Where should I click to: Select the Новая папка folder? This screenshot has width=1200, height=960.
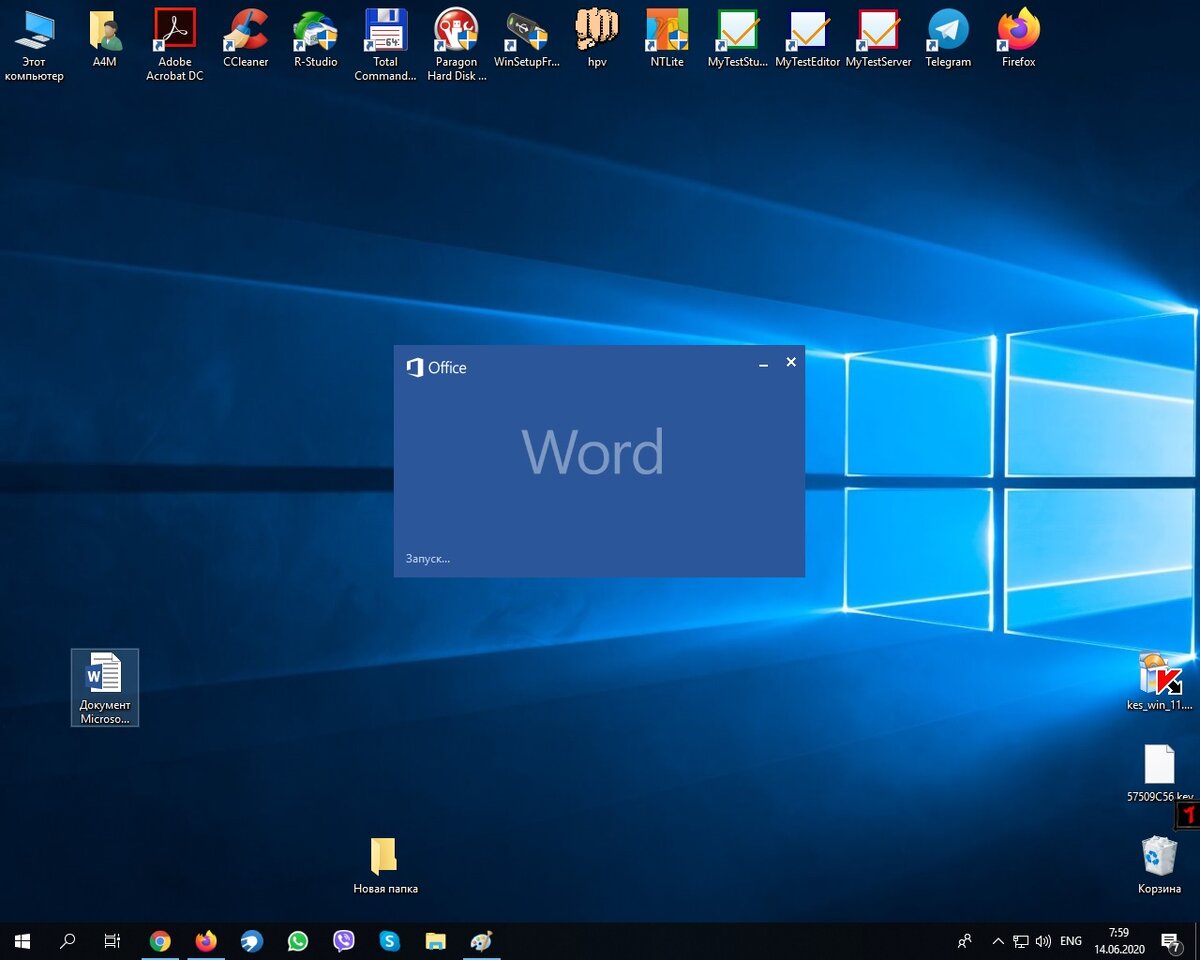click(385, 866)
